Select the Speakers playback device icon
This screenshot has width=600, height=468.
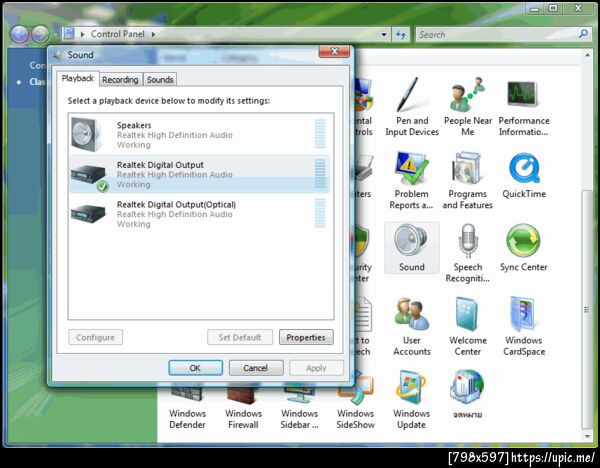click(87, 134)
